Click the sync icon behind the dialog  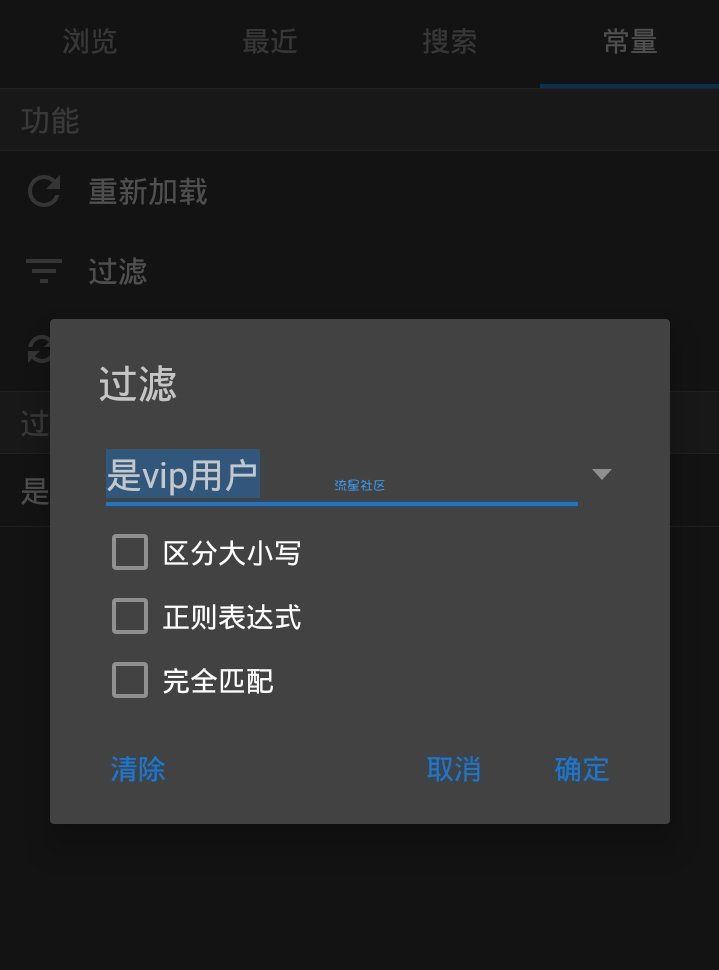coord(39,349)
